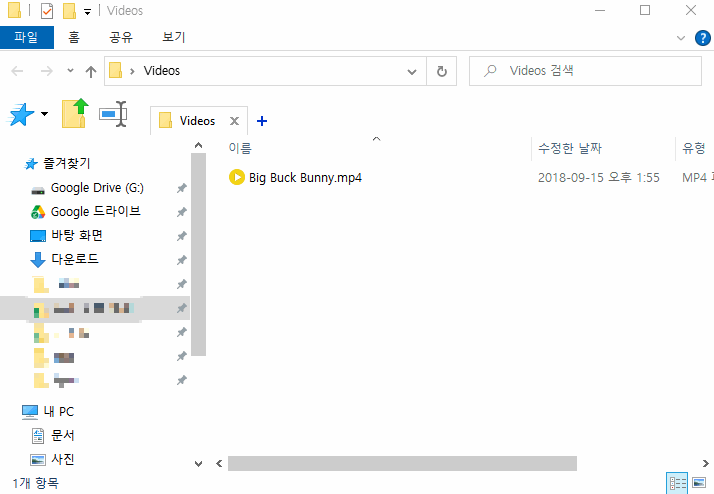Click the title bar folder icon
Viewport: 714px width, 494px height.
click(14, 10)
